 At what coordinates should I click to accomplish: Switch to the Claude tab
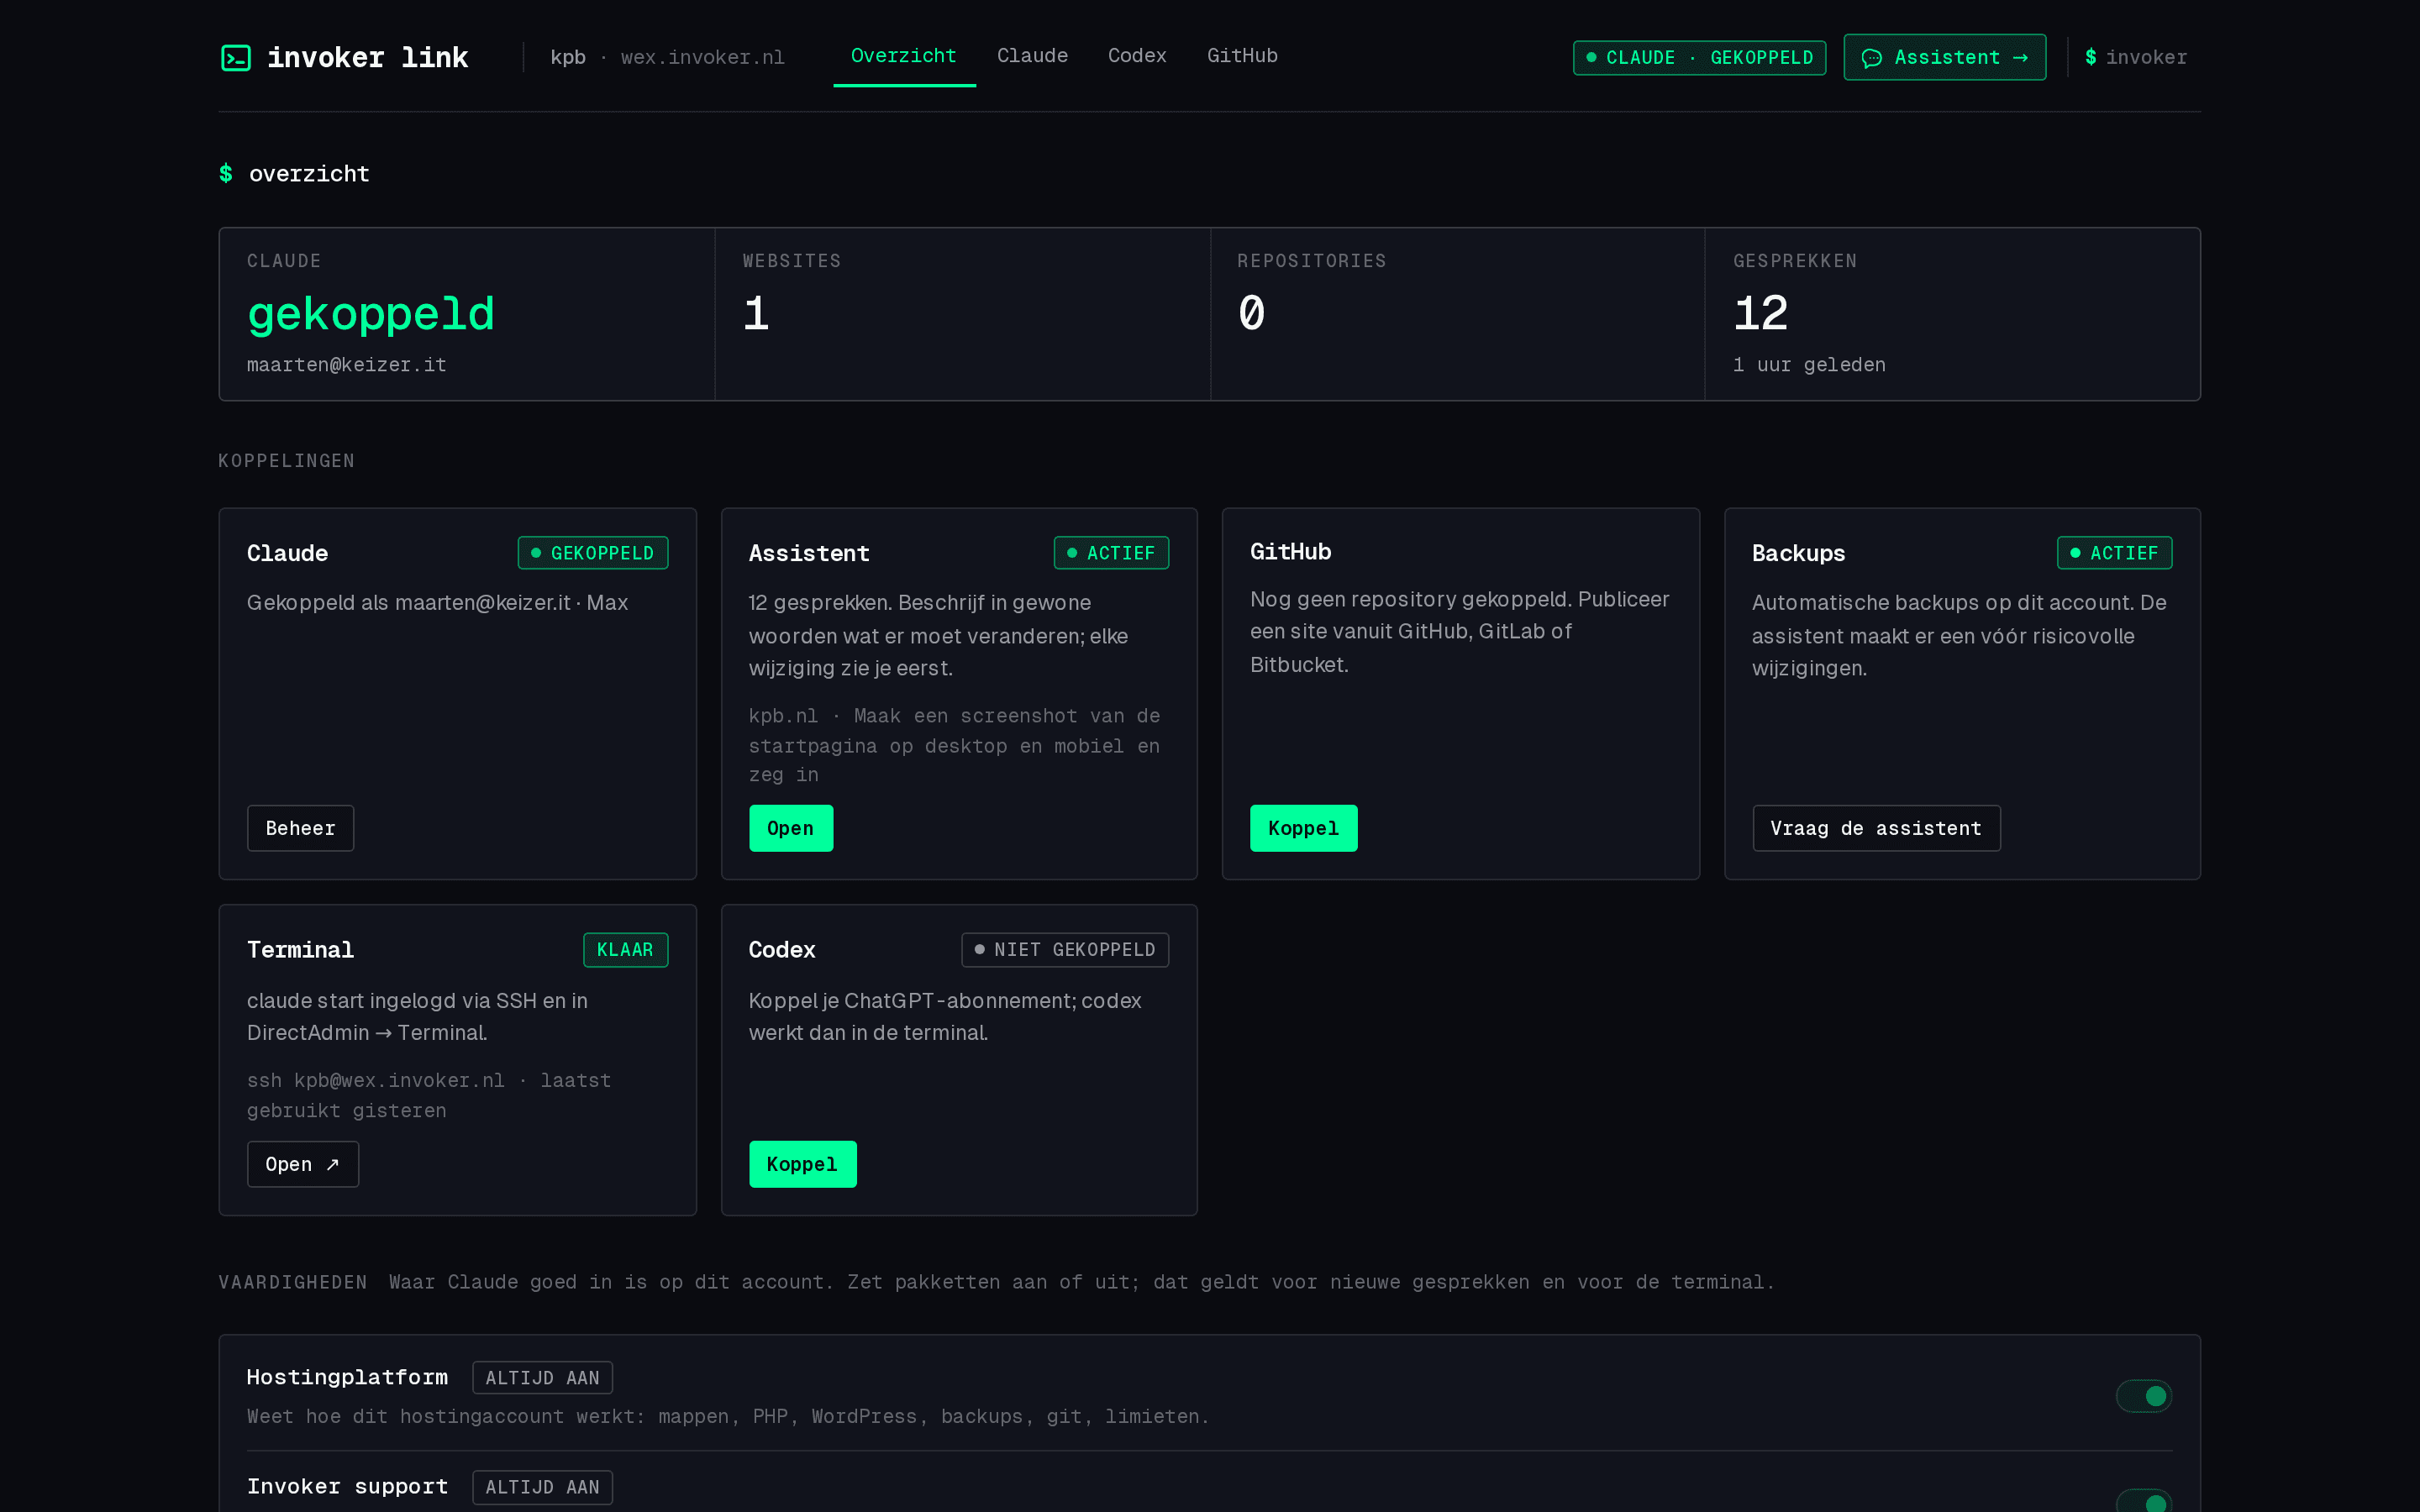(x=1032, y=56)
